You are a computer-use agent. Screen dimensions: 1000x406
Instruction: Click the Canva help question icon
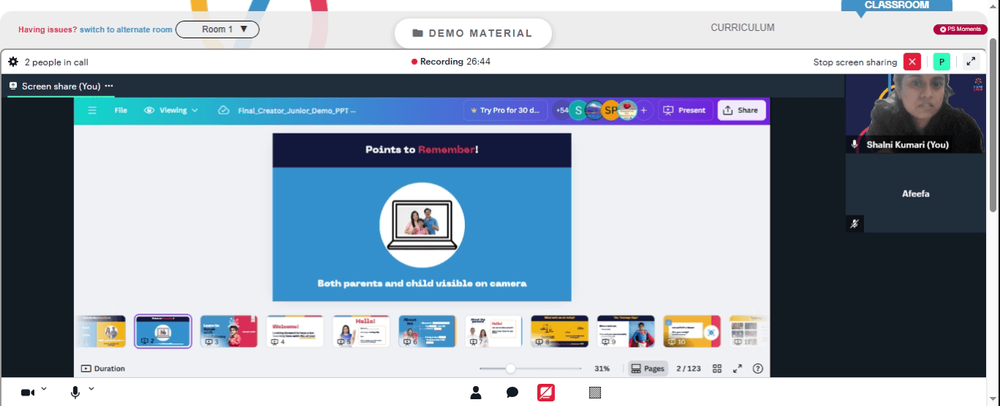tap(758, 368)
